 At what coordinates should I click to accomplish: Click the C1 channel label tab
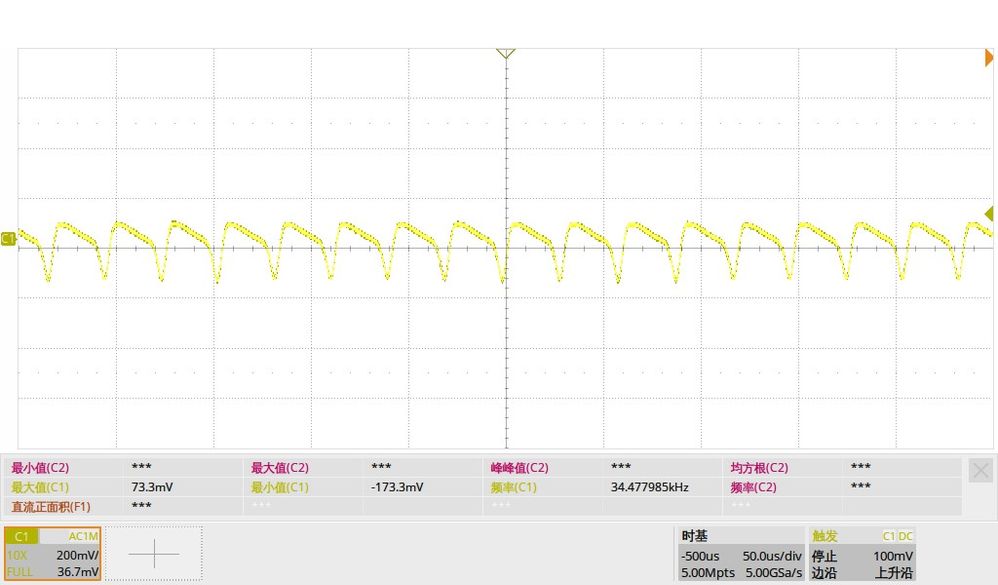tap(21, 537)
